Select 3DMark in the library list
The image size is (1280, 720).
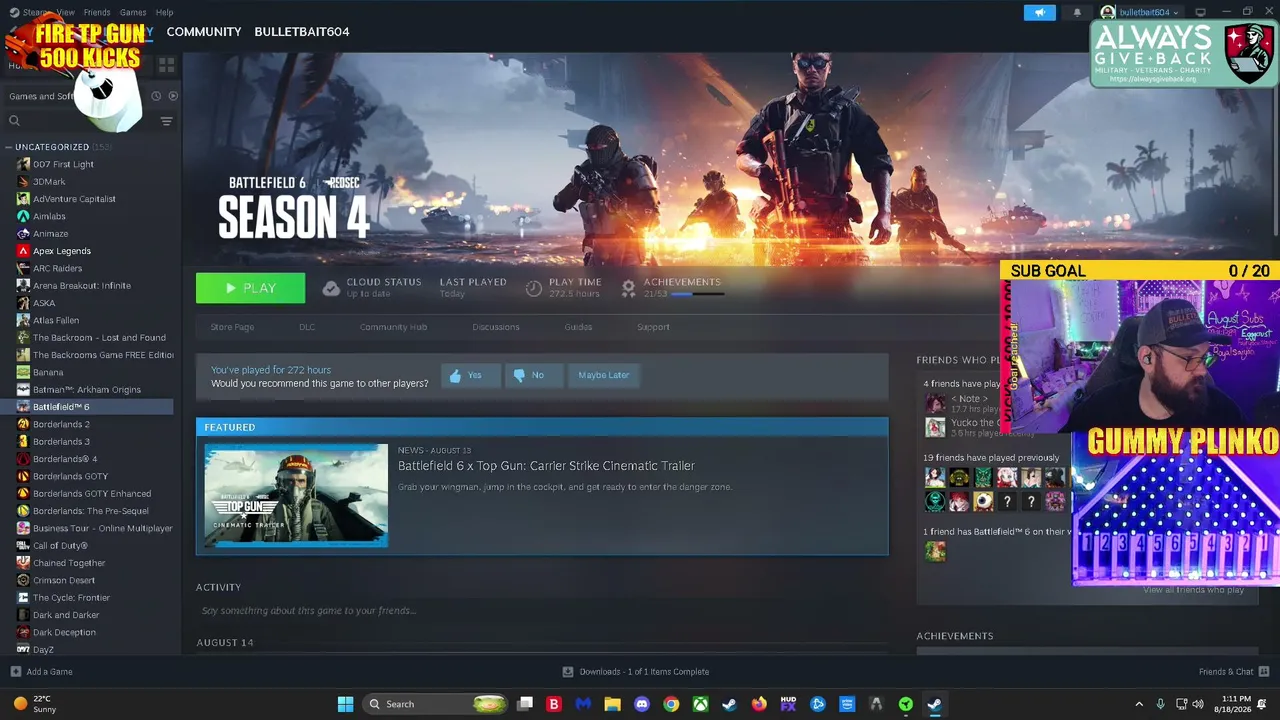click(x=49, y=182)
